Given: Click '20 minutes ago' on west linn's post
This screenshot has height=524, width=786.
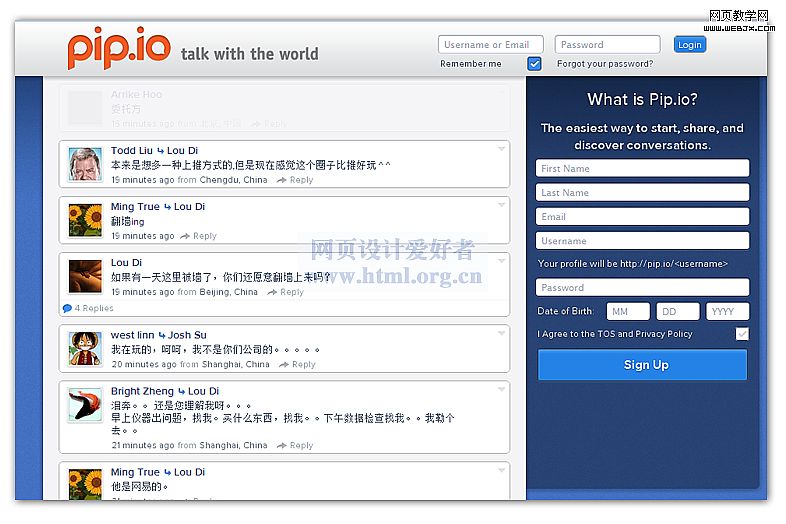Looking at the screenshot, I should (x=144, y=365).
